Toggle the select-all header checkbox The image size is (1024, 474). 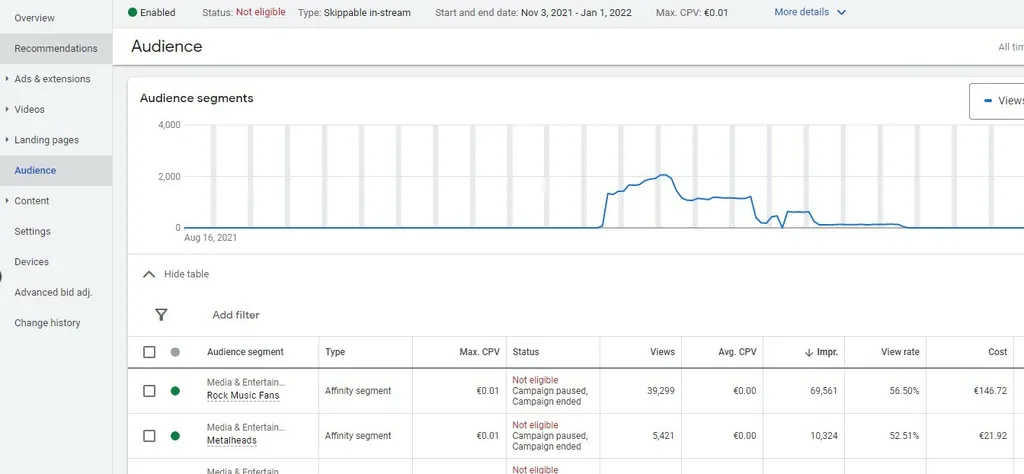[x=149, y=352]
